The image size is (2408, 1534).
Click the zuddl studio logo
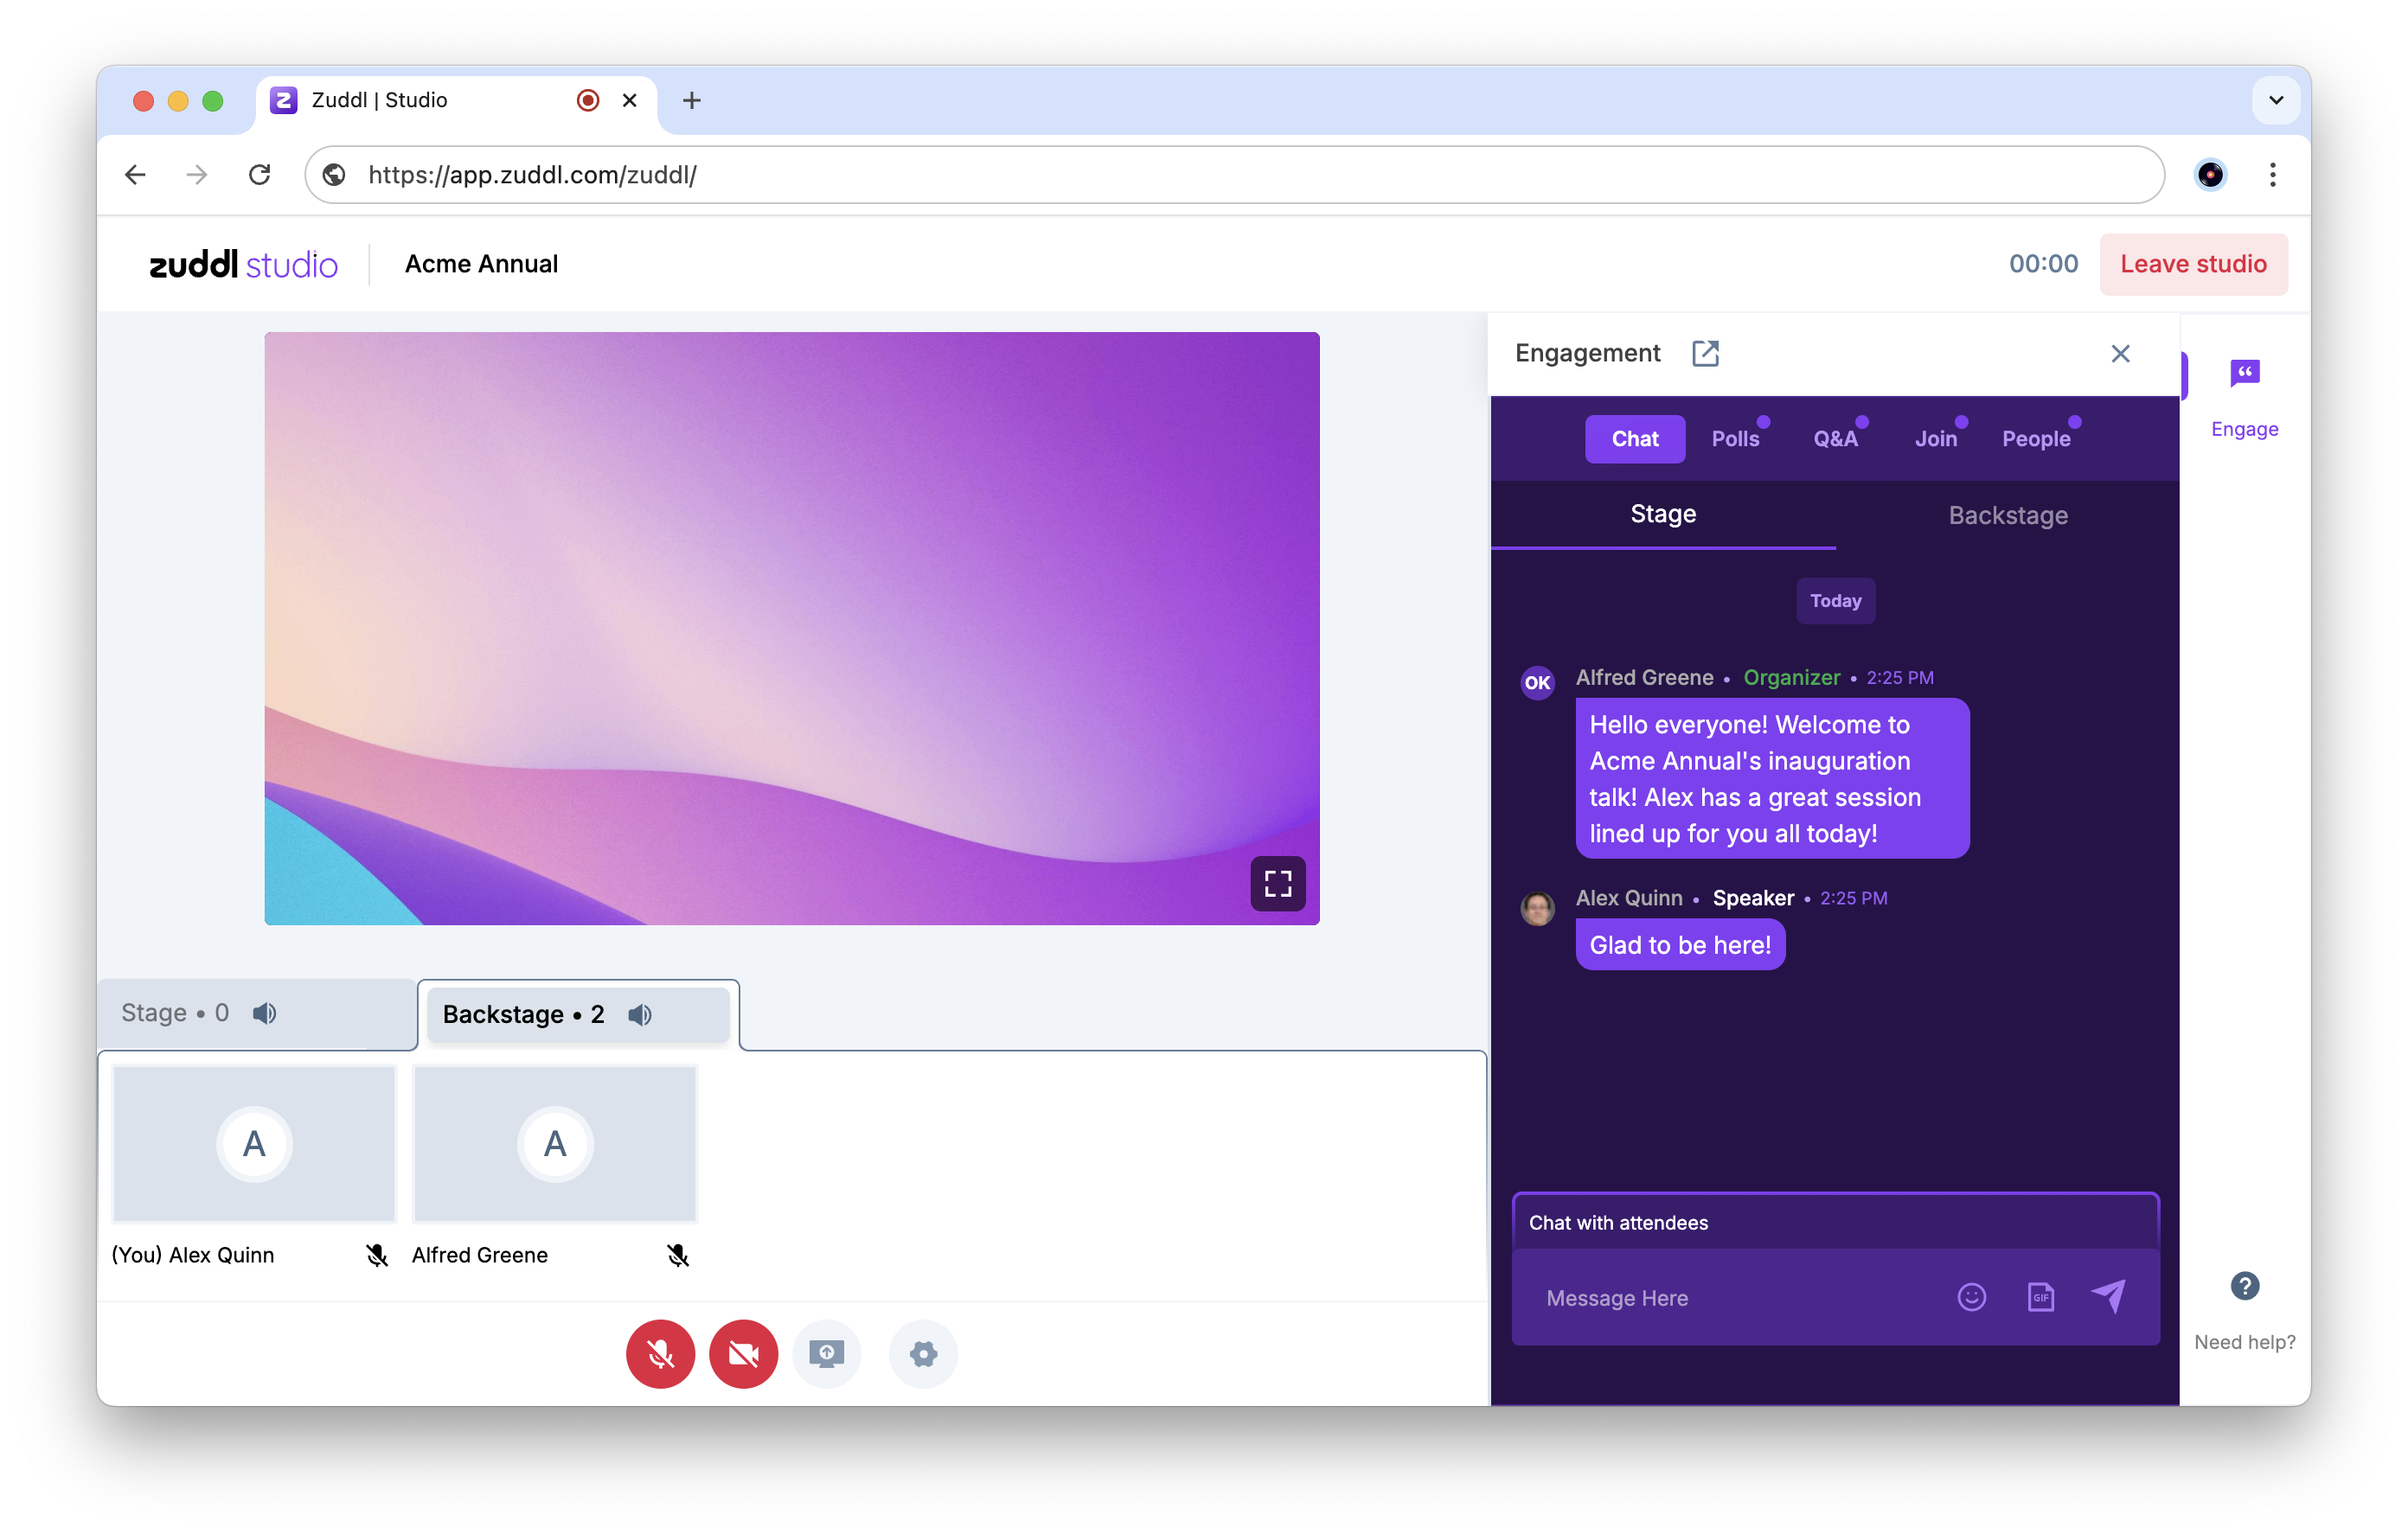click(x=243, y=264)
